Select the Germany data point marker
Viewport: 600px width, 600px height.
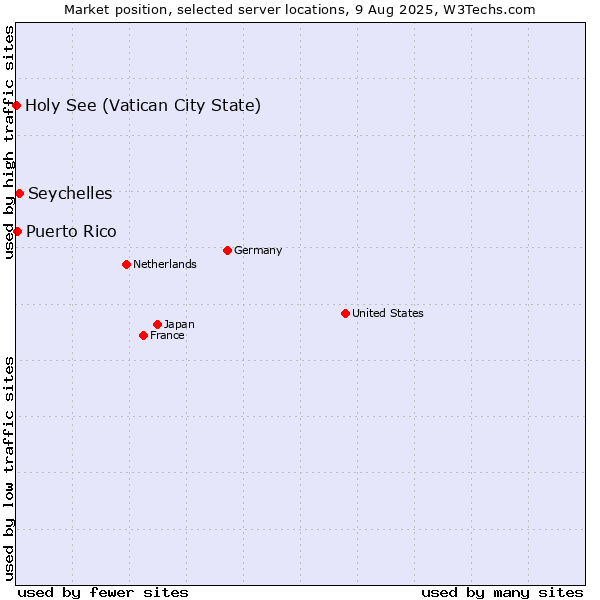(x=227, y=251)
